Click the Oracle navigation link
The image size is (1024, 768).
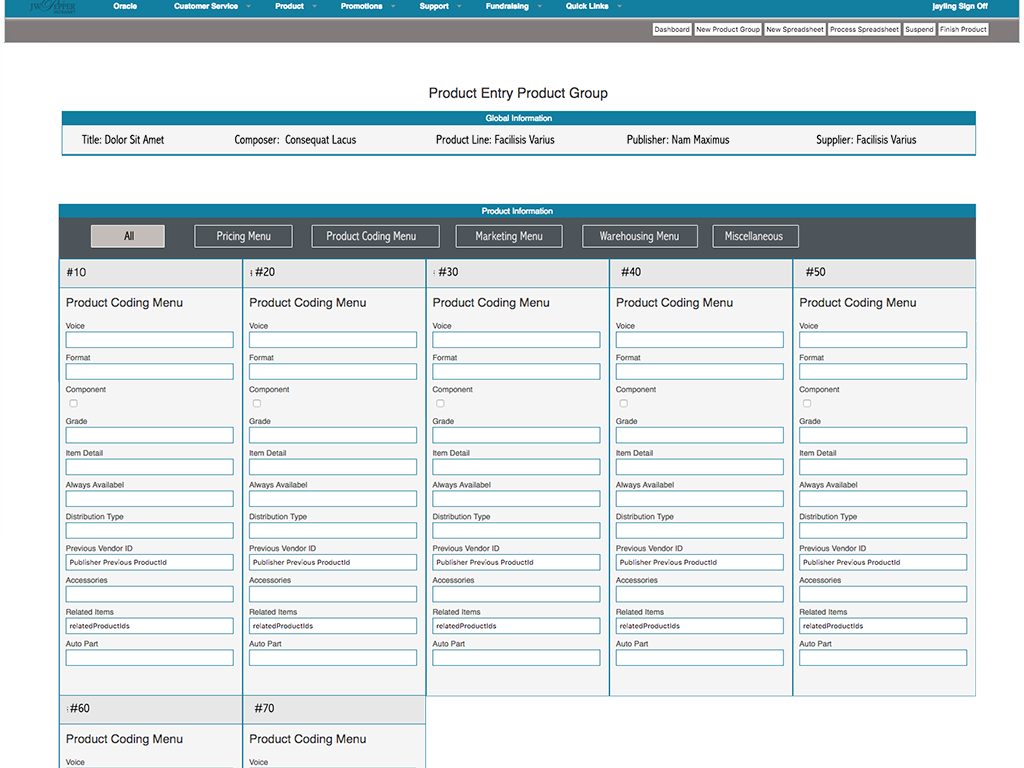click(125, 7)
